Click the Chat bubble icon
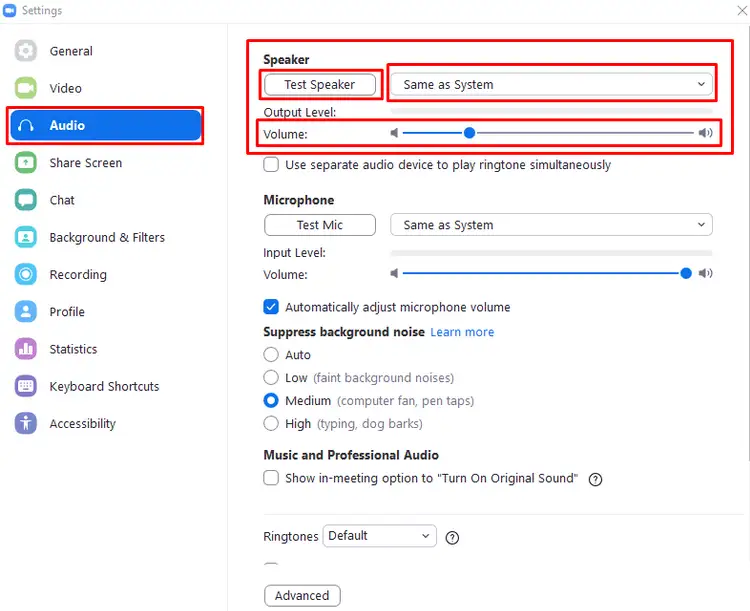Screen dimensions: 750x611 pos(25,200)
